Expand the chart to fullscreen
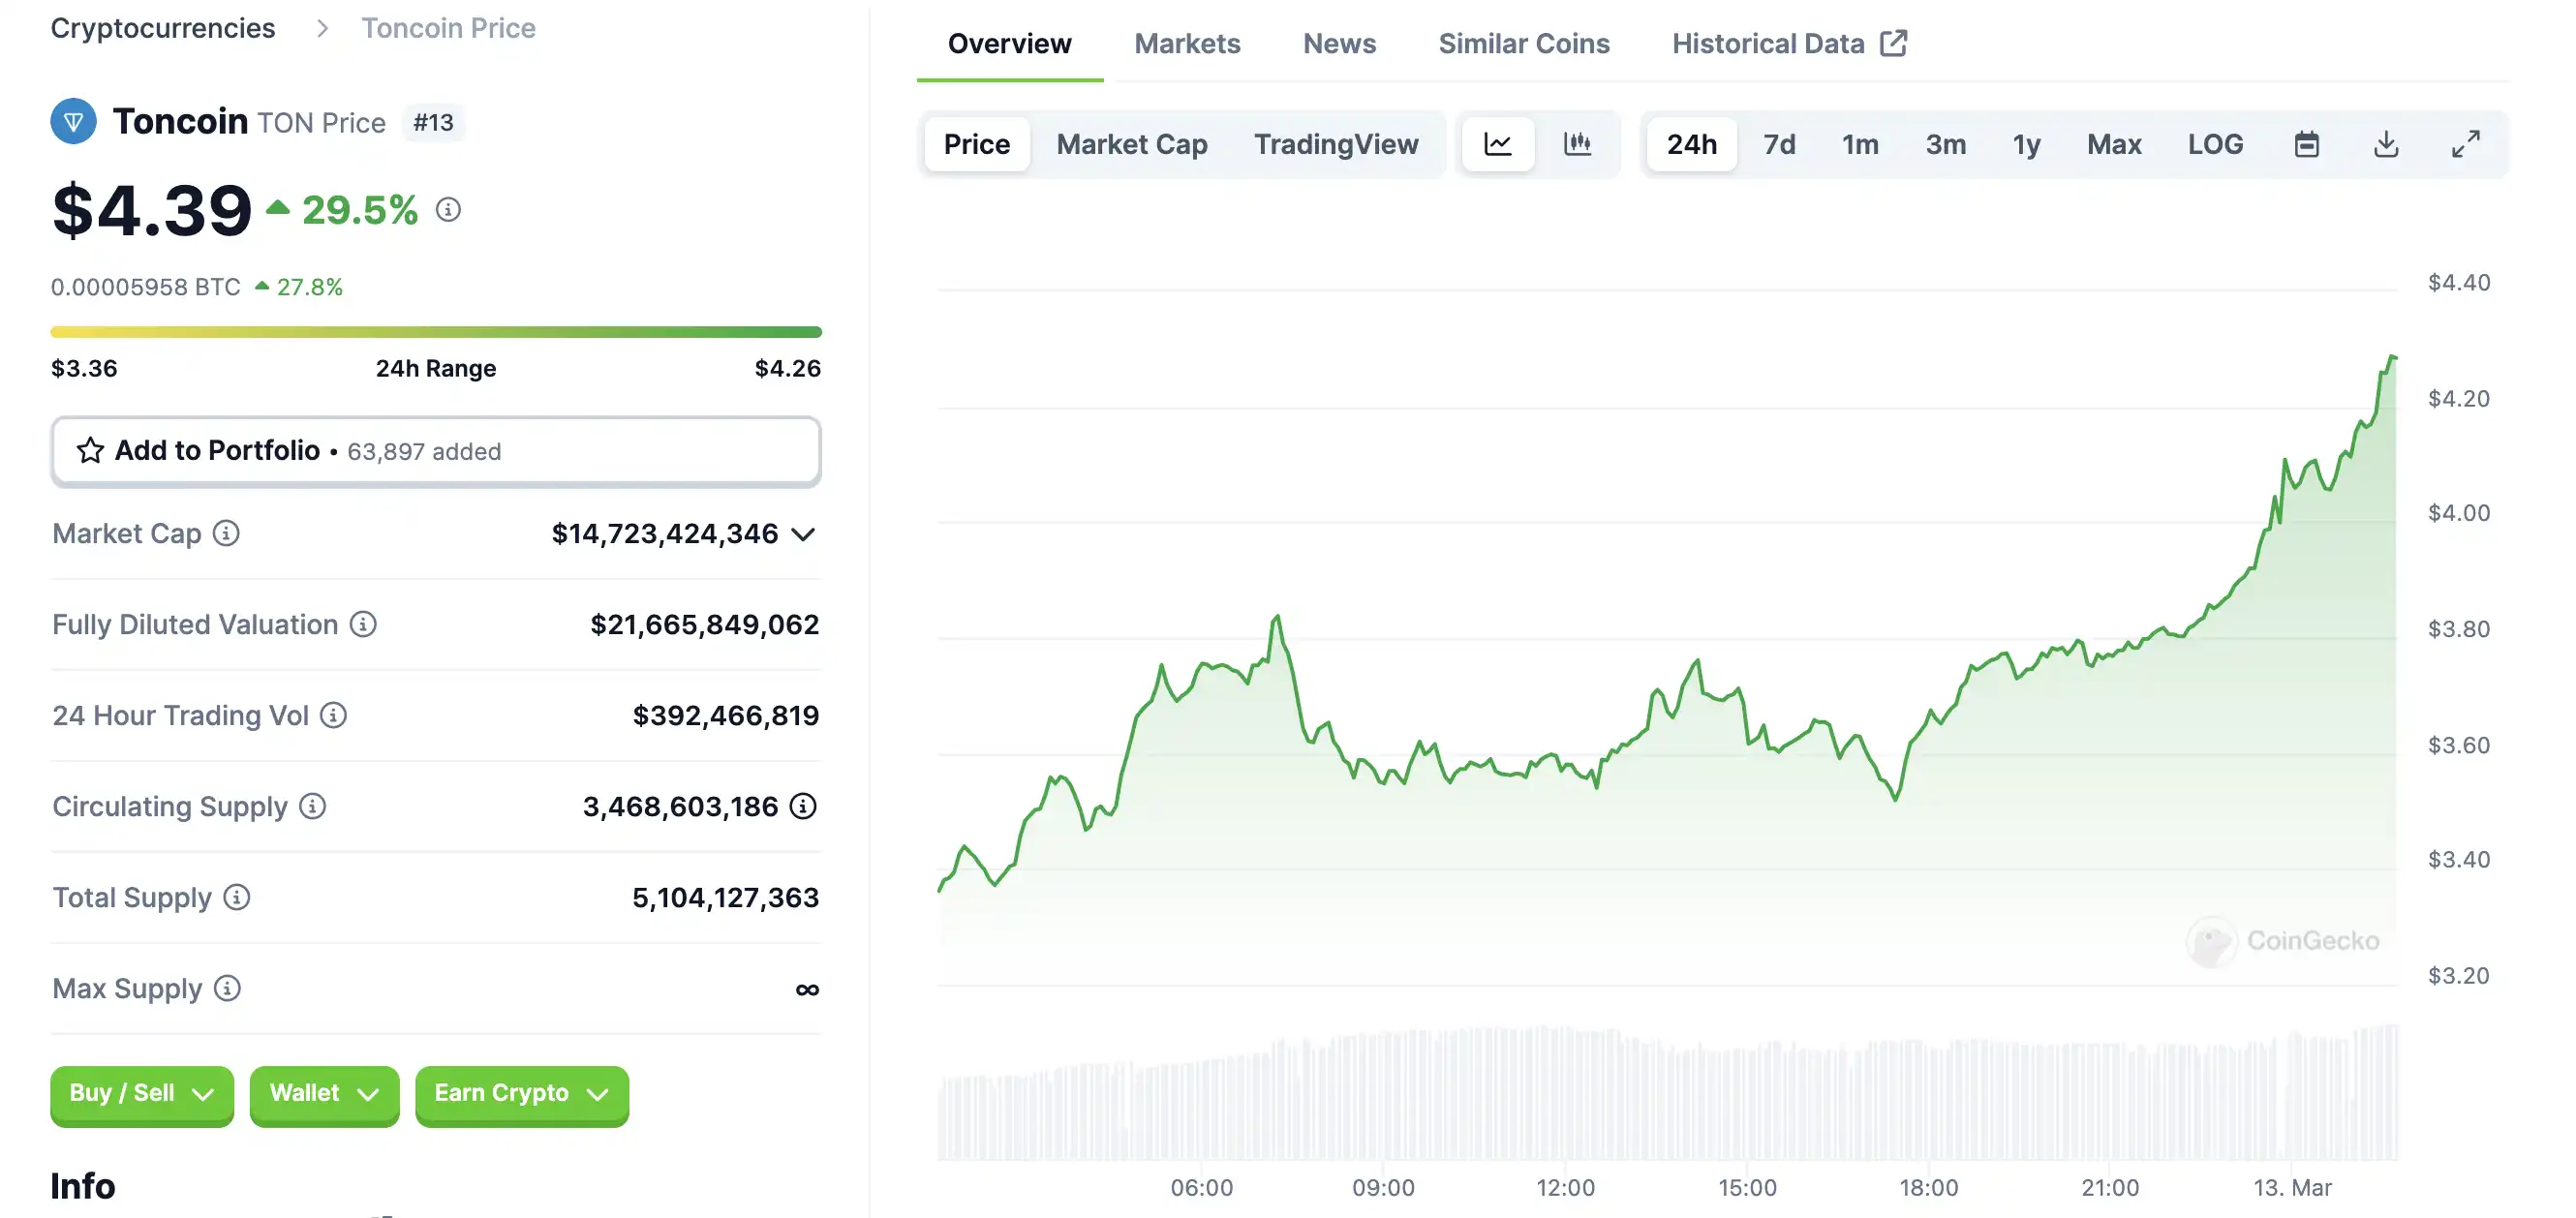This screenshot has height=1218, width=2576. pos(2465,144)
